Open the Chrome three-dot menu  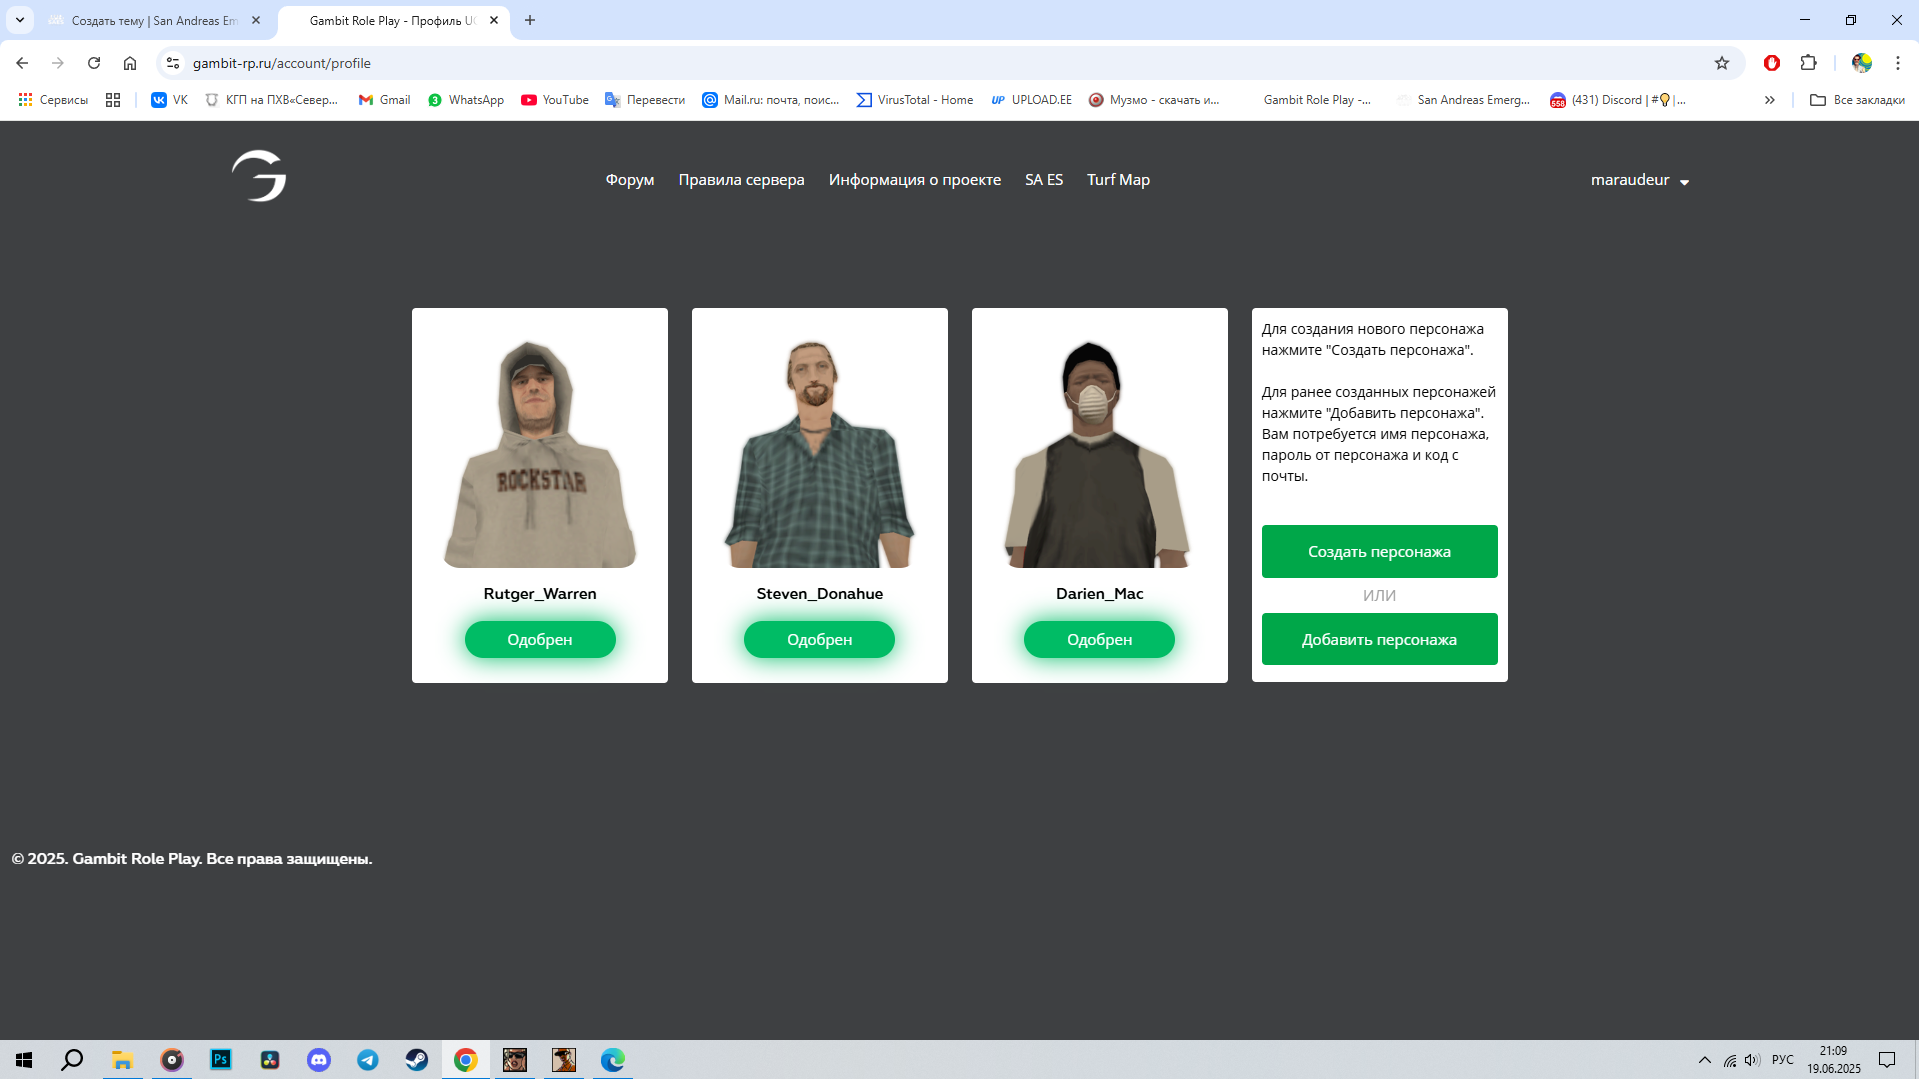(x=1898, y=63)
